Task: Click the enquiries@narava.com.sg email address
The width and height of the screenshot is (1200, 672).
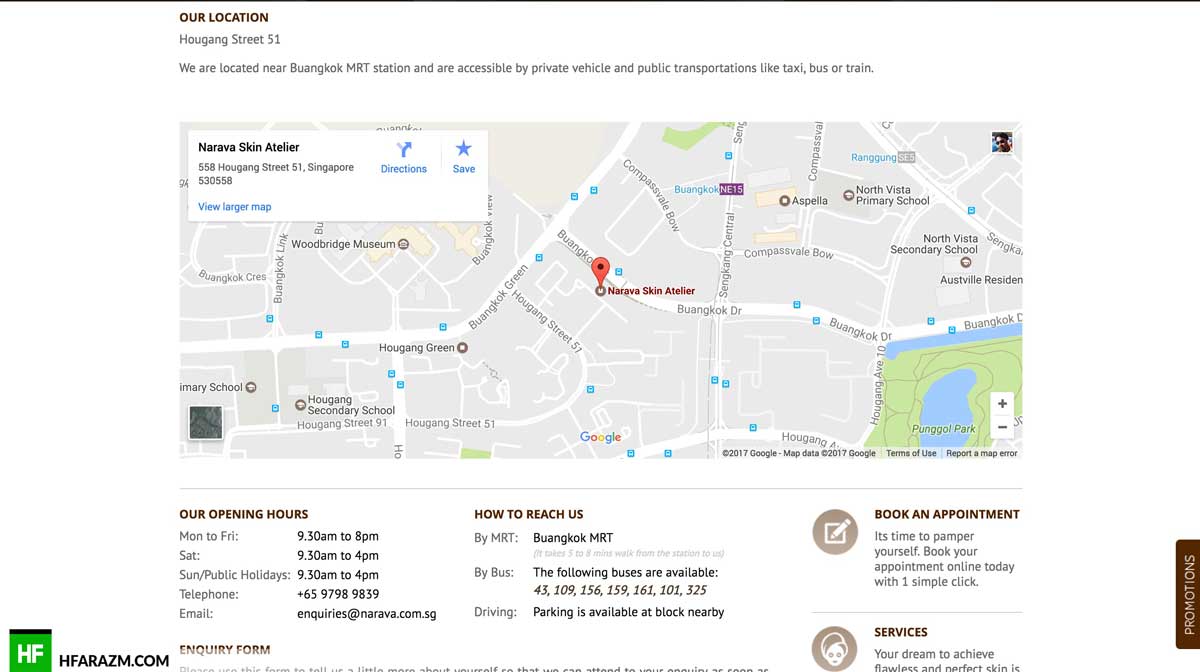Action: pos(367,614)
